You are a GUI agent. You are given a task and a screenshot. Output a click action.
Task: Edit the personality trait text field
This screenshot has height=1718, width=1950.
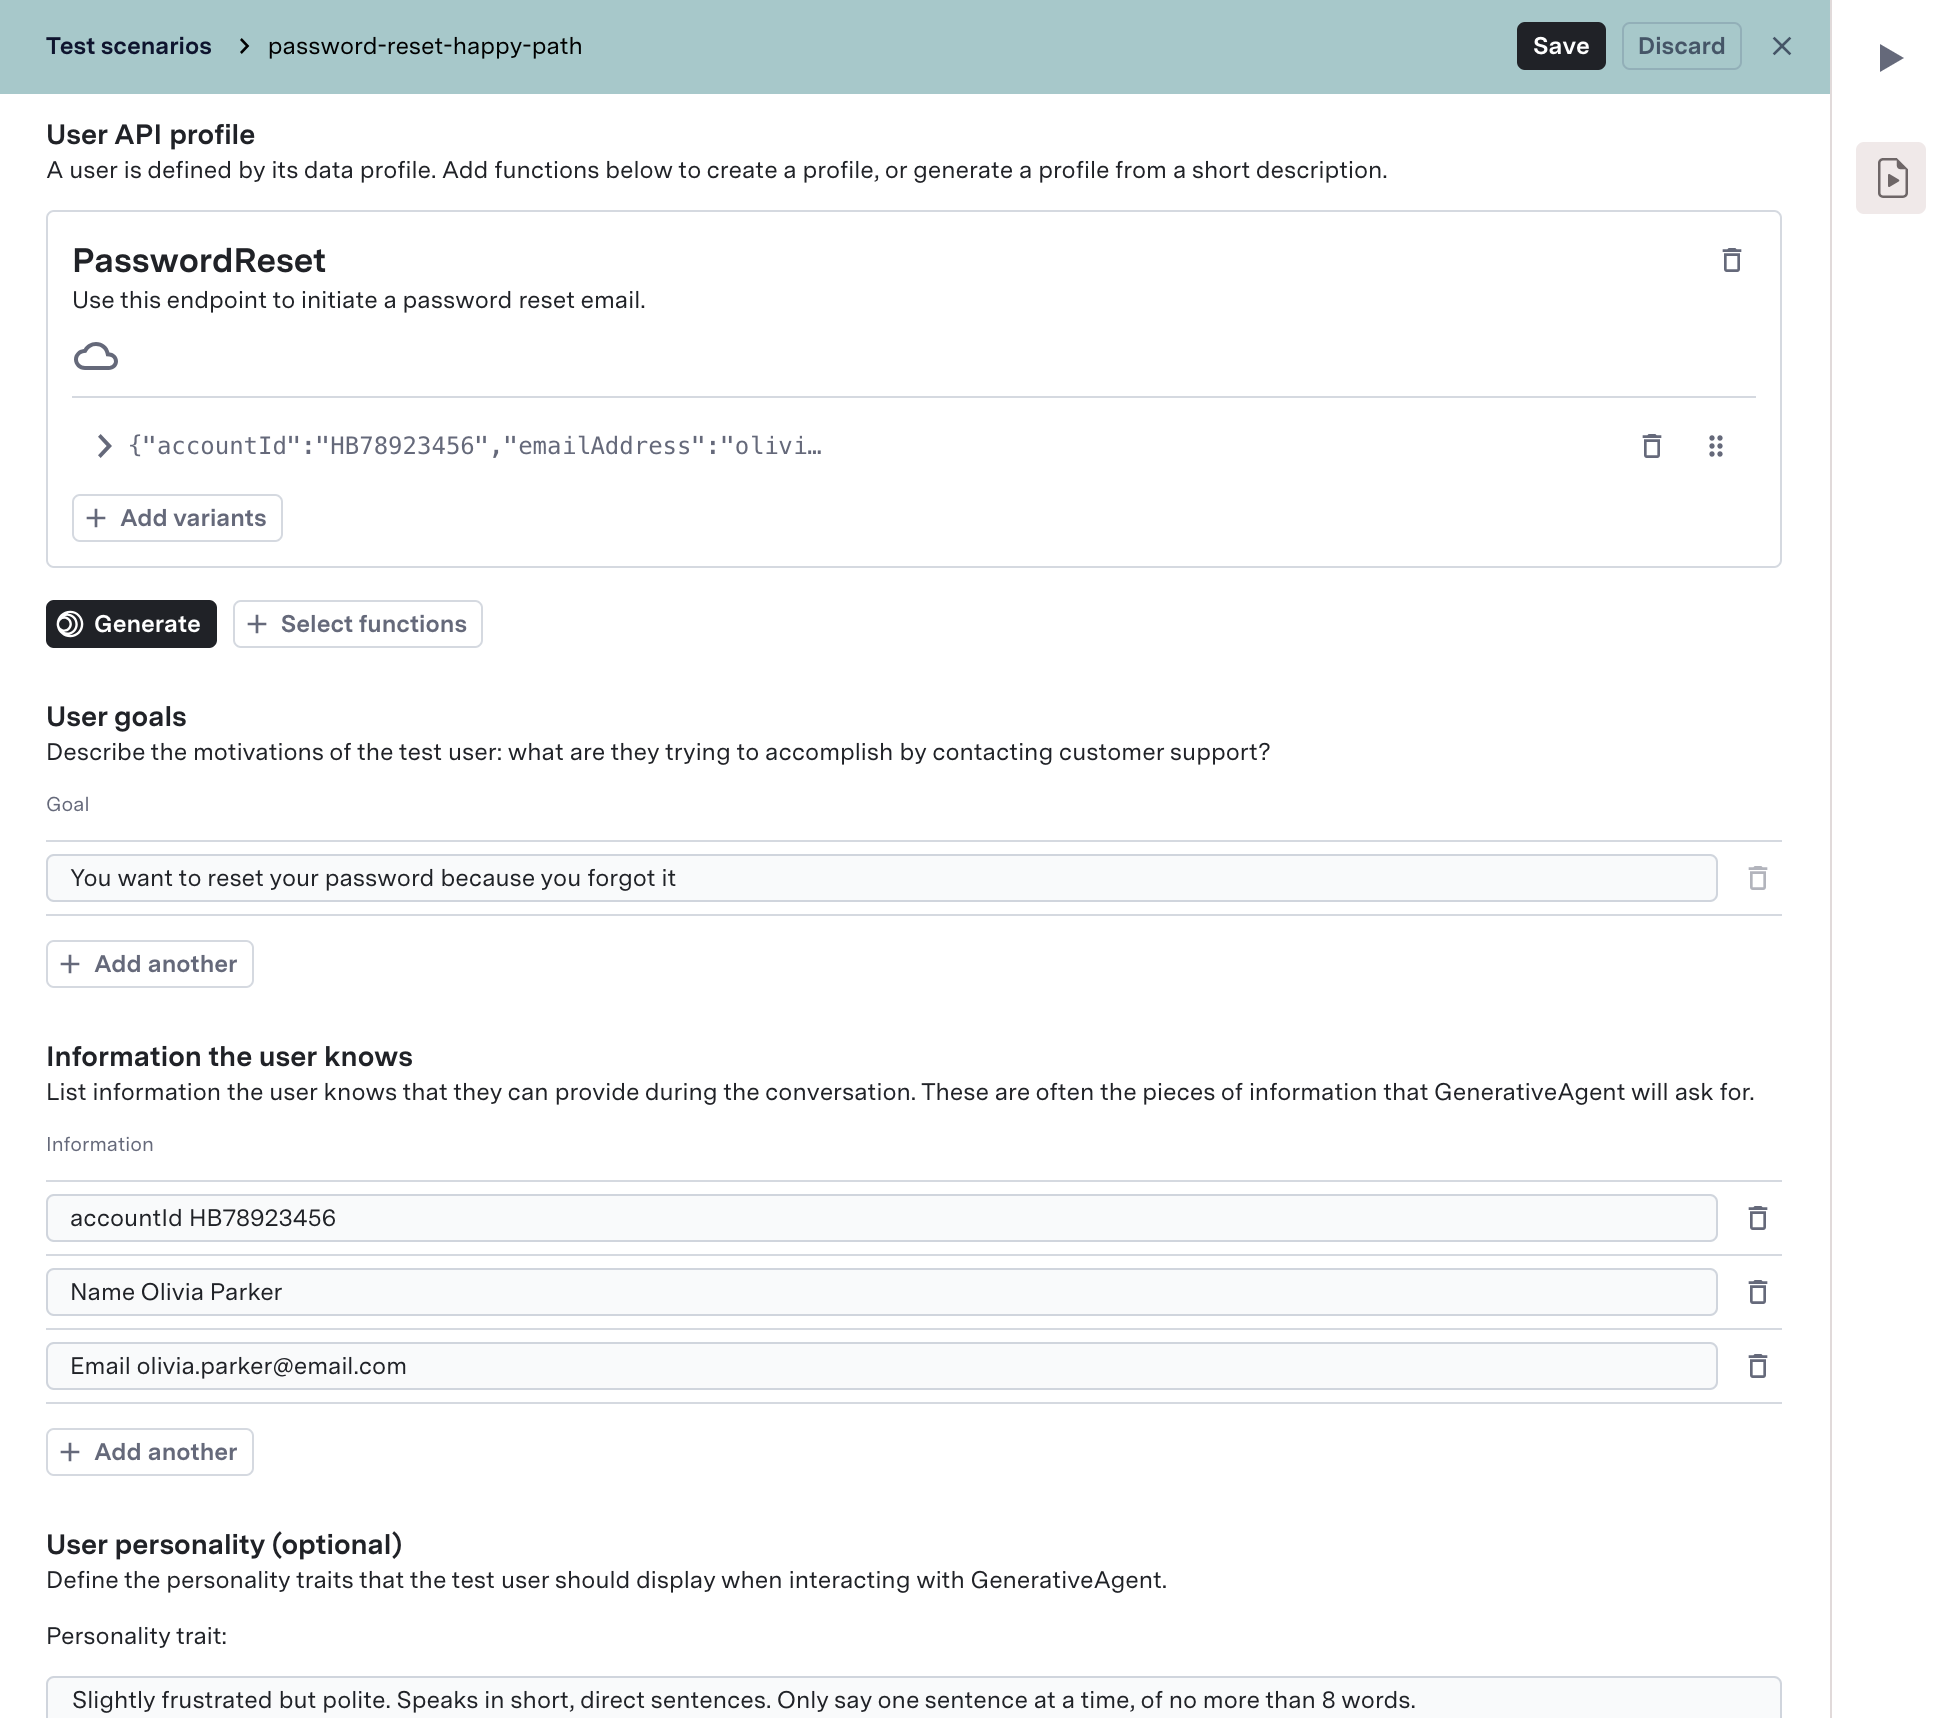(912, 1698)
